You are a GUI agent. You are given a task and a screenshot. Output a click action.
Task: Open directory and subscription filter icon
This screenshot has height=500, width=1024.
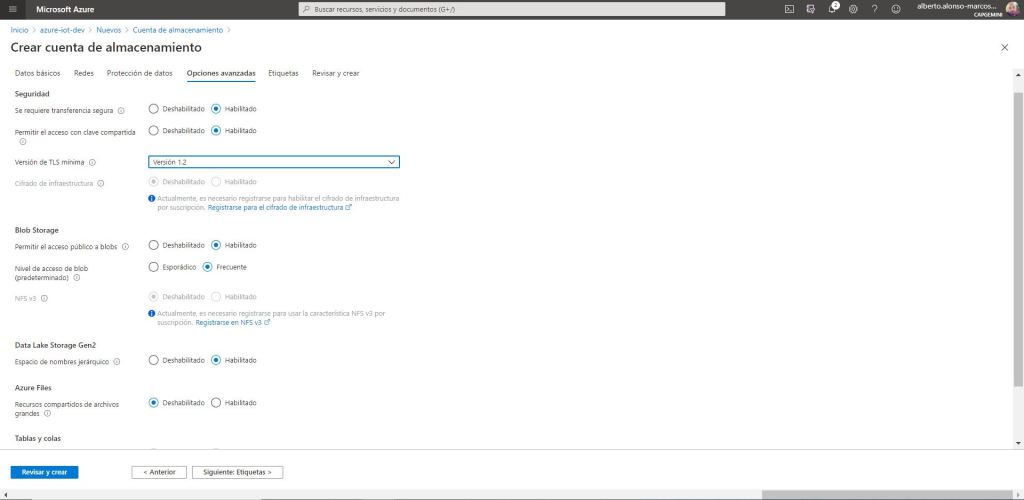tap(811, 9)
